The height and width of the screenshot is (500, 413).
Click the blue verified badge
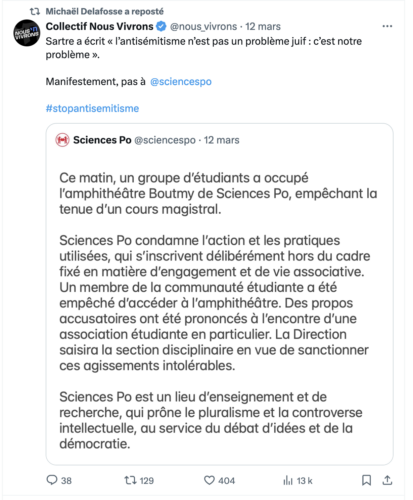coord(162,26)
